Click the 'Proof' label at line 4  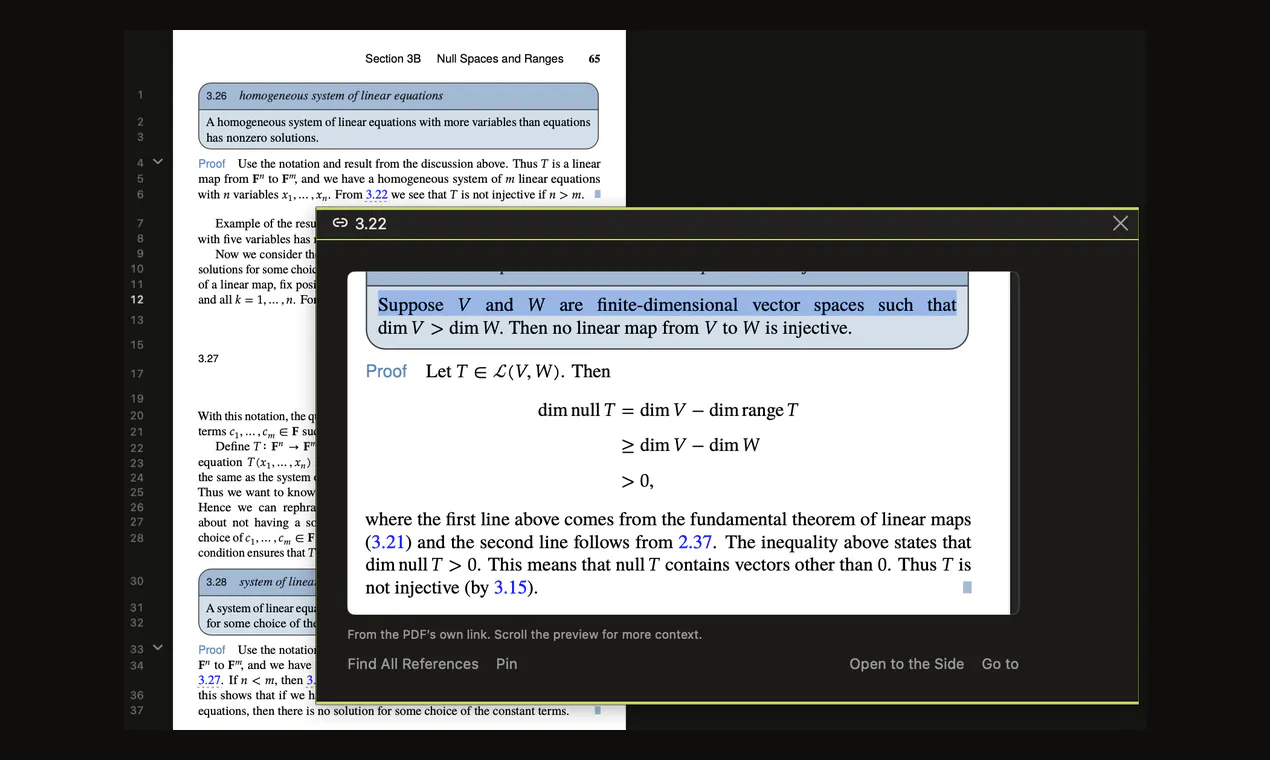[212, 164]
